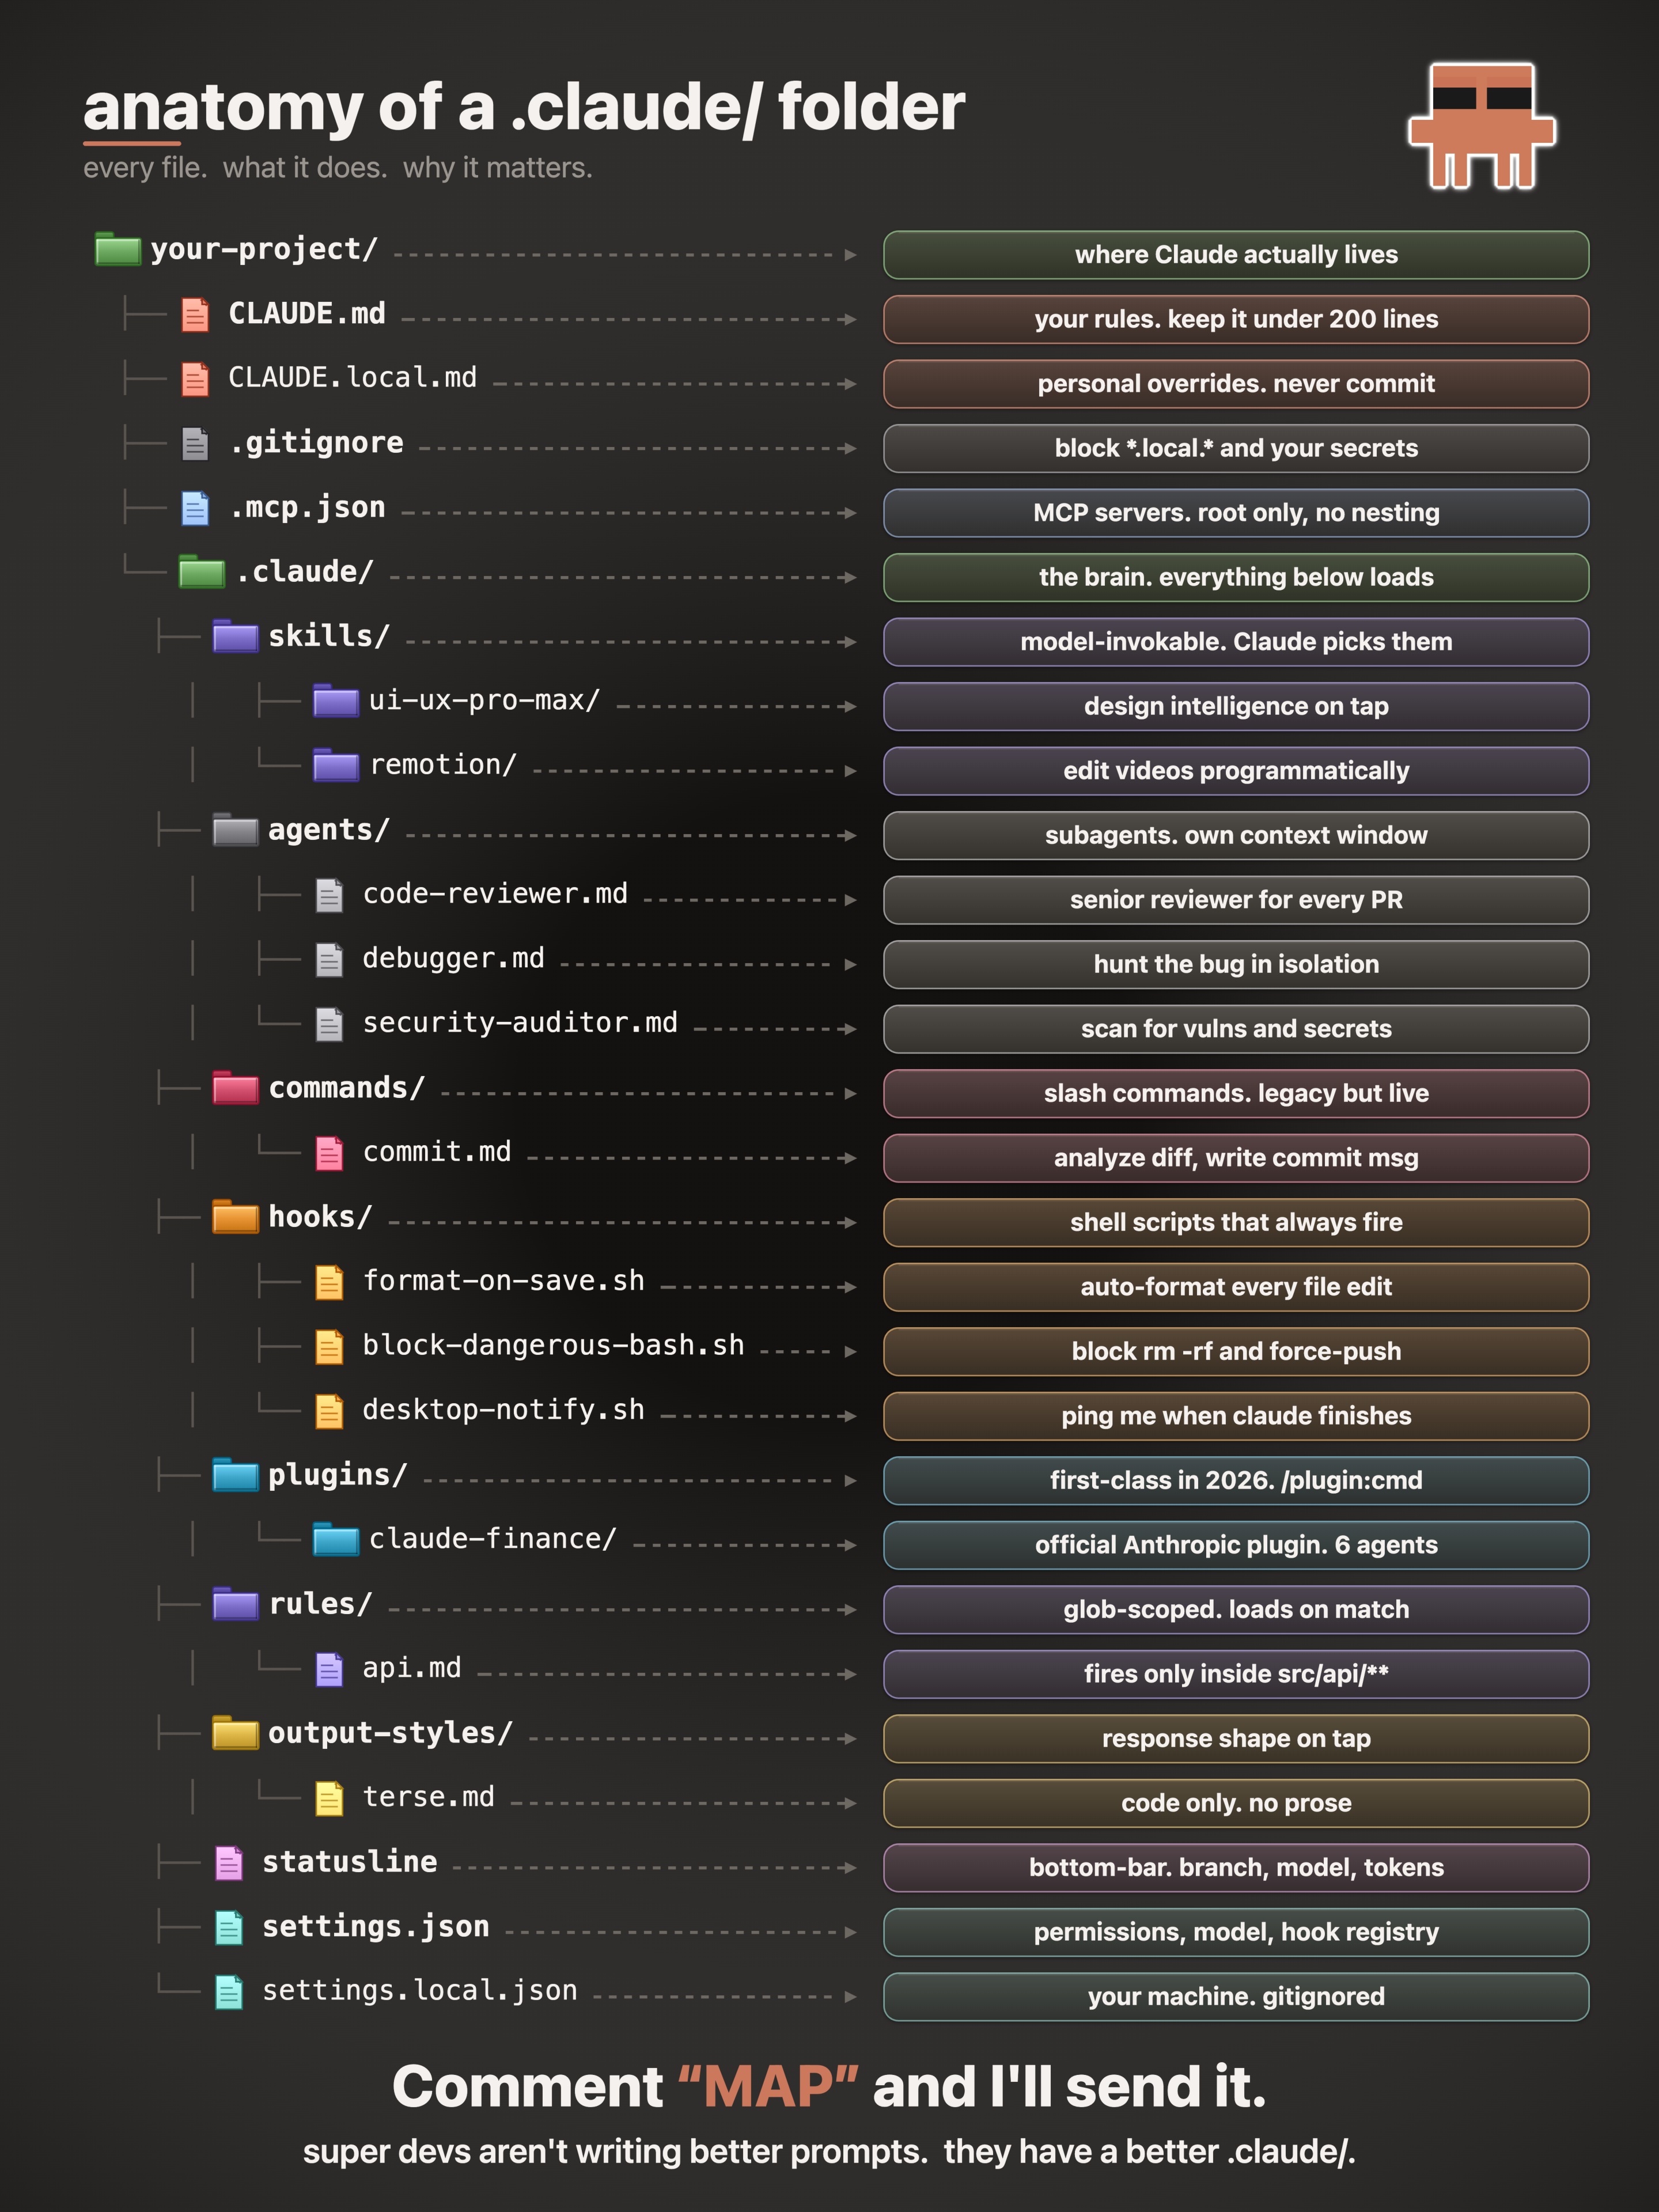Select 'your rules. keep it under 200 lines'
The image size is (1659, 2212).
[1236, 319]
